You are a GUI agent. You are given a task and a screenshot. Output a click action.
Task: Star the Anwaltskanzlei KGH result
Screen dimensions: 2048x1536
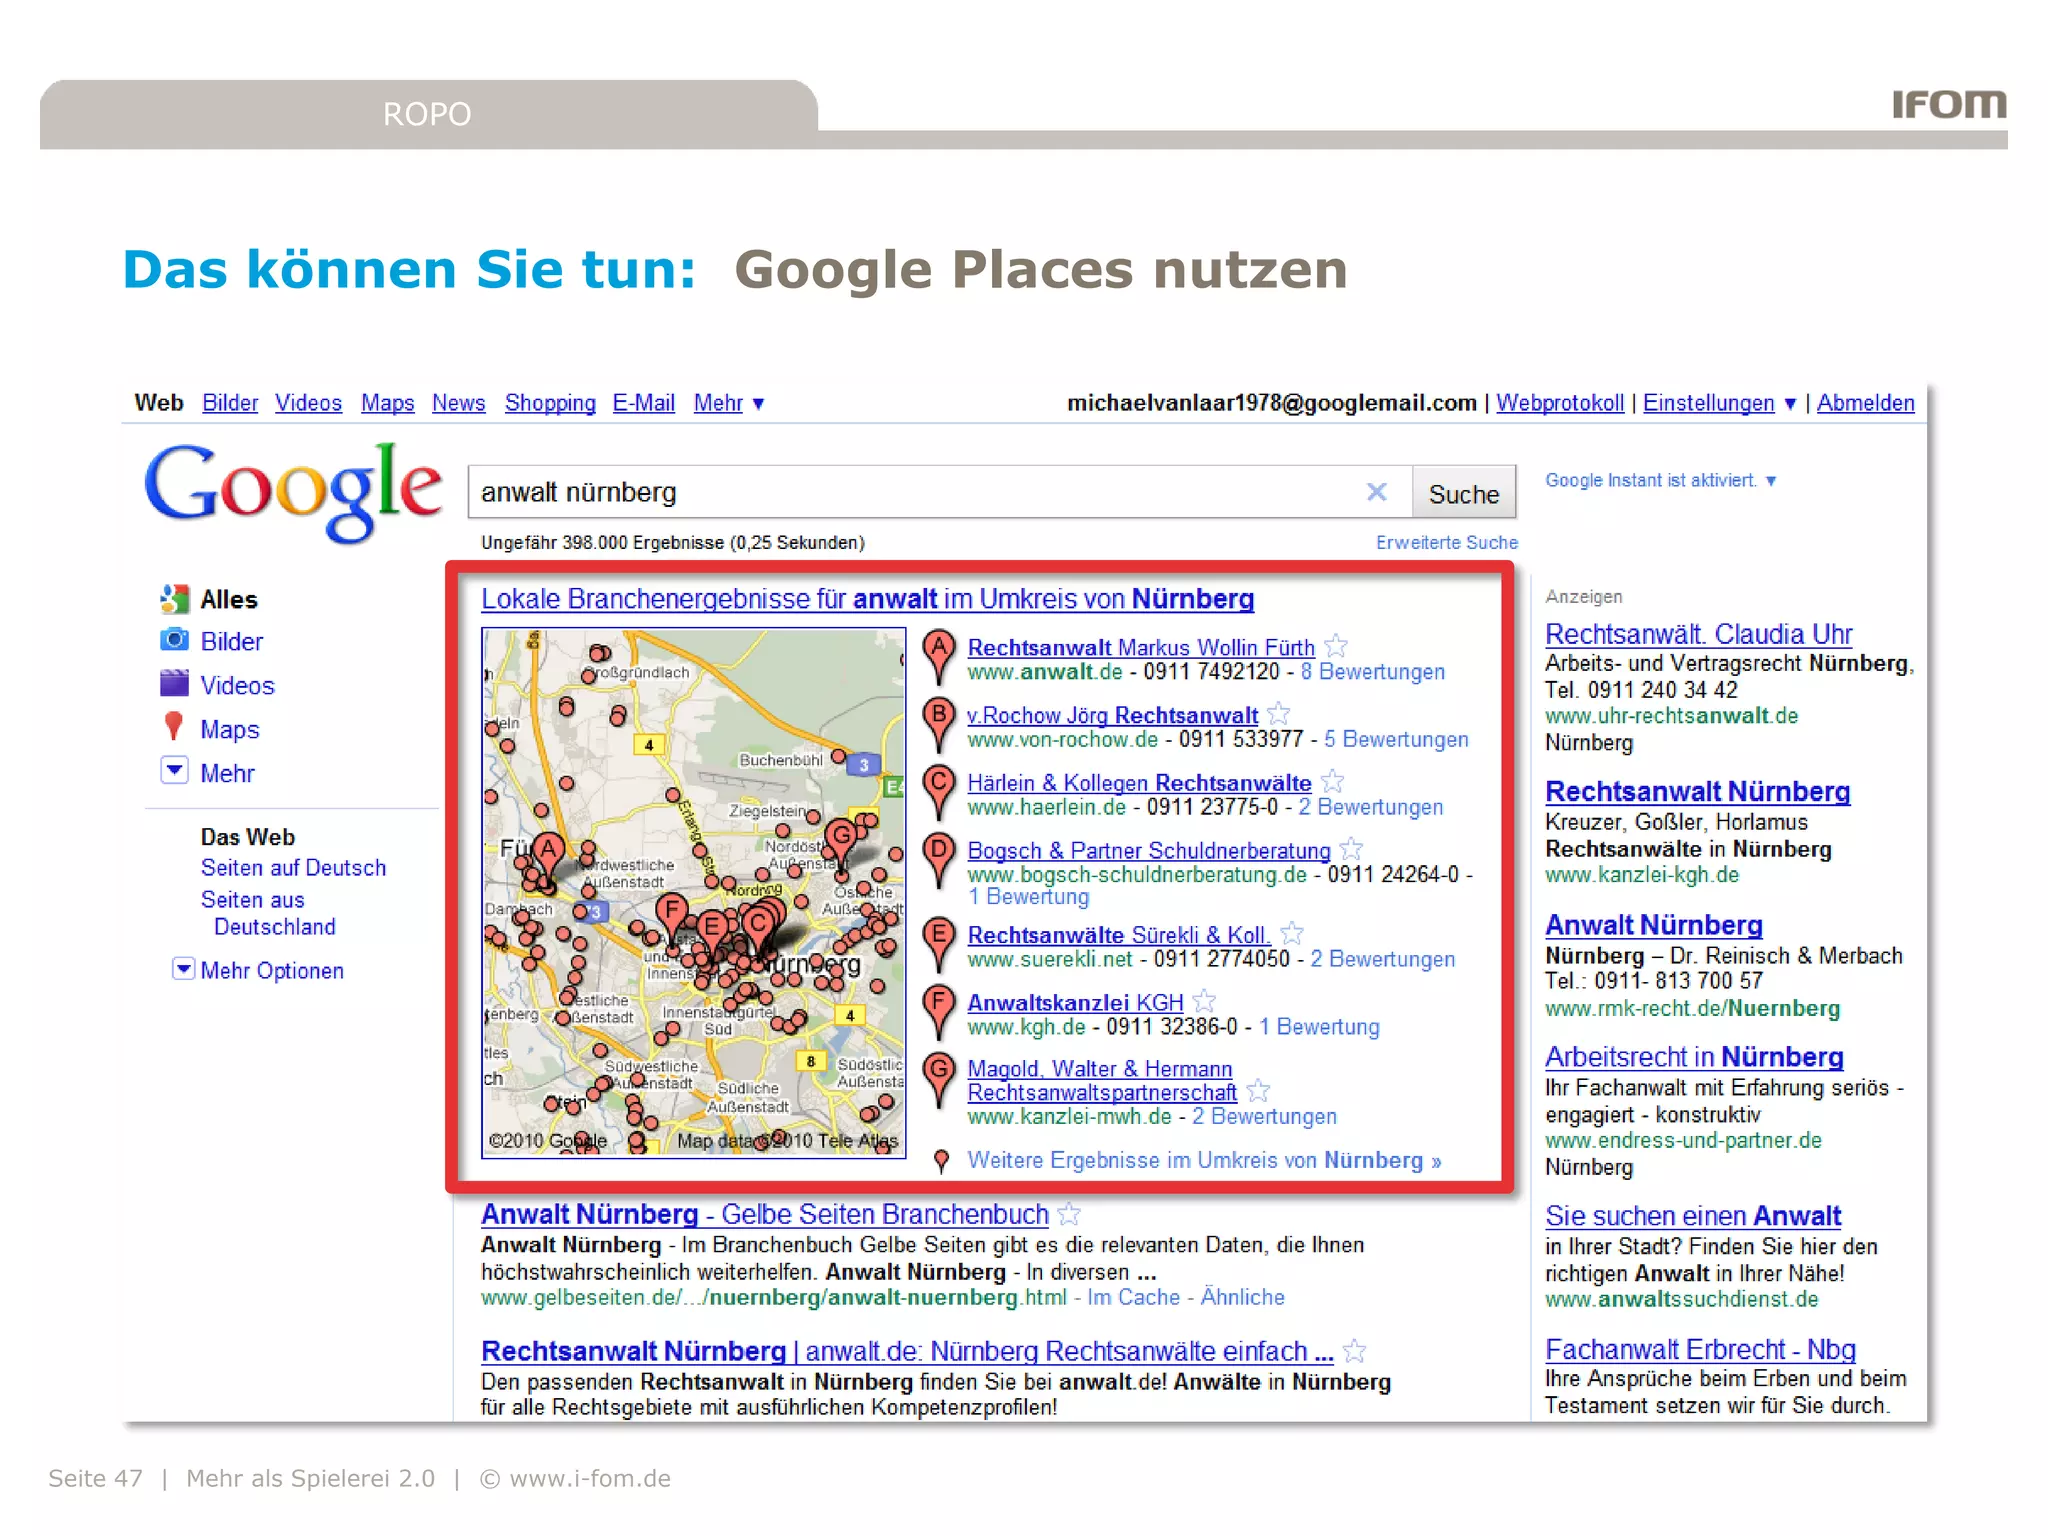click(x=1205, y=1001)
